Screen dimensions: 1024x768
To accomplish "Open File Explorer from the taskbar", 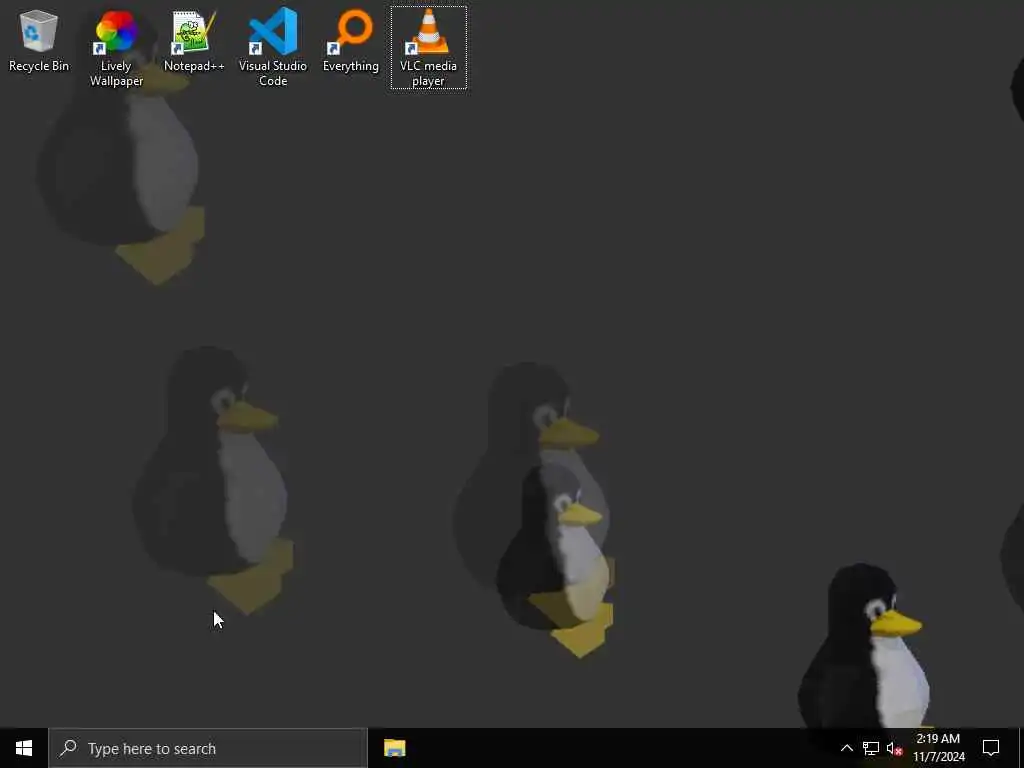I will point(394,748).
